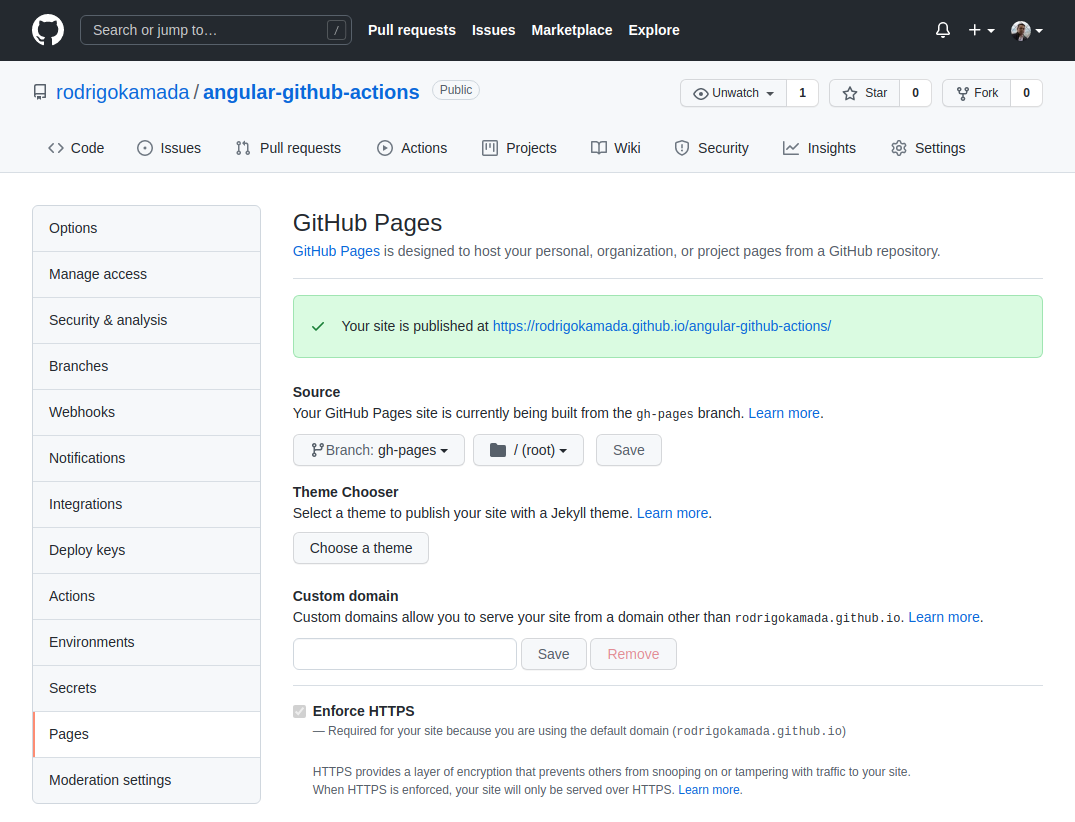
Task: Open angular-github-actions repository link
Action: (311, 92)
